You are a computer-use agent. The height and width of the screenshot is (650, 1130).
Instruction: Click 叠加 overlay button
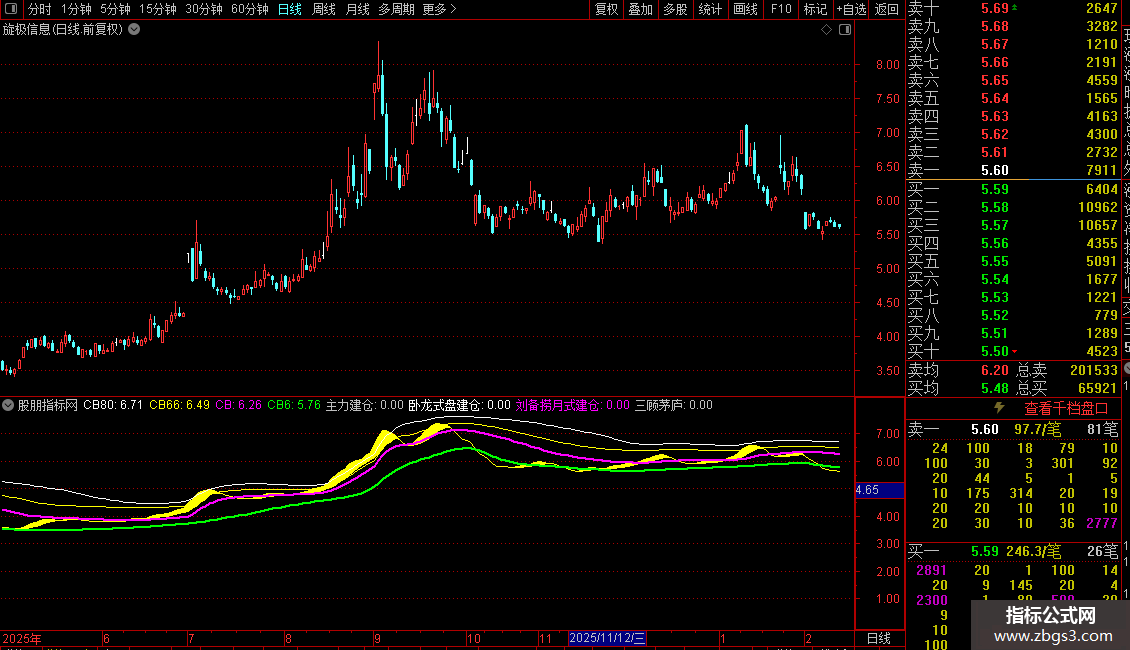coord(640,9)
